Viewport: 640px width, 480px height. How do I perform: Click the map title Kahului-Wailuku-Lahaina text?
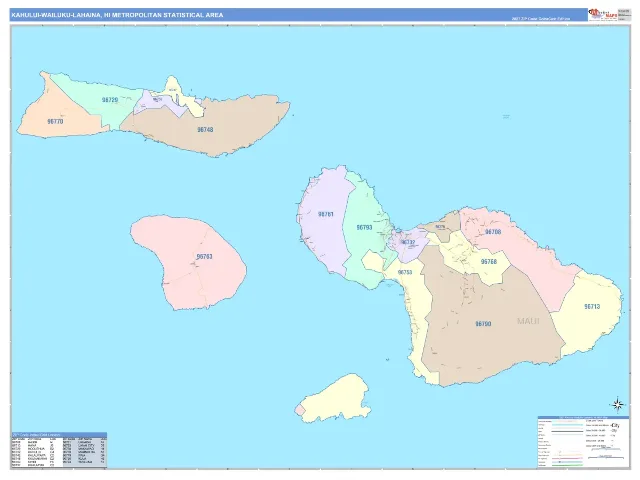coord(117,15)
